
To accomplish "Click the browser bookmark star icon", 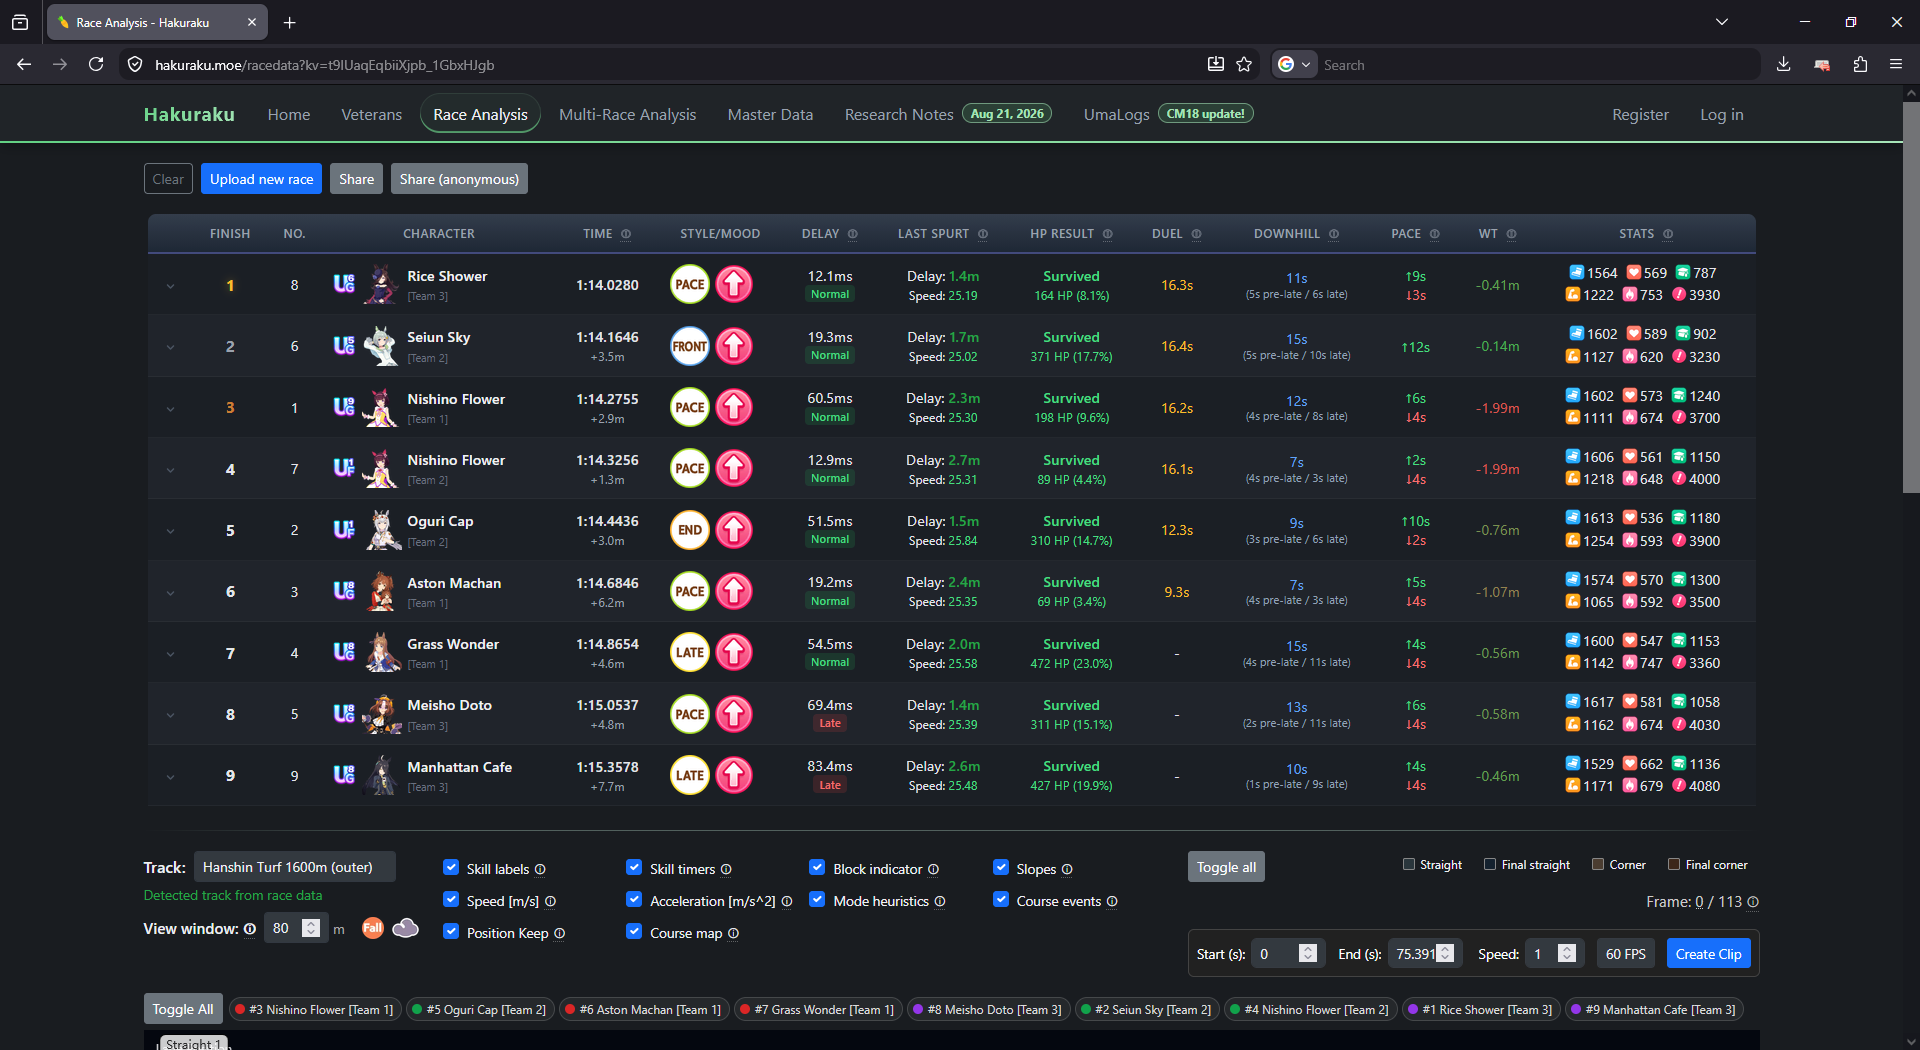I will [x=1244, y=64].
